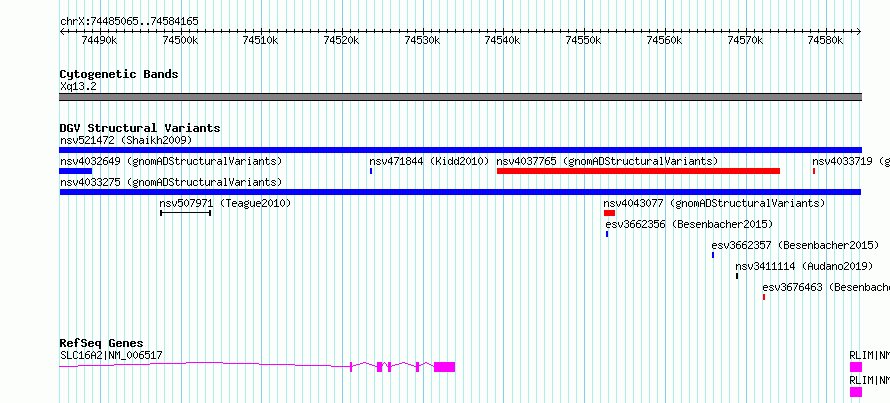Click the nsv521472 (Shaikh2009) variant label
Viewport: 890px width, 403px height.
pos(126,140)
